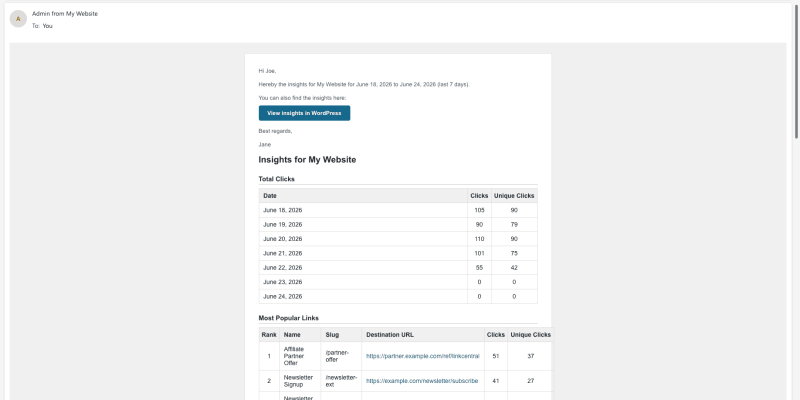Open the example.com newsletter subscribe link
The height and width of the screenshot is (400, 800).
[422, 381]
